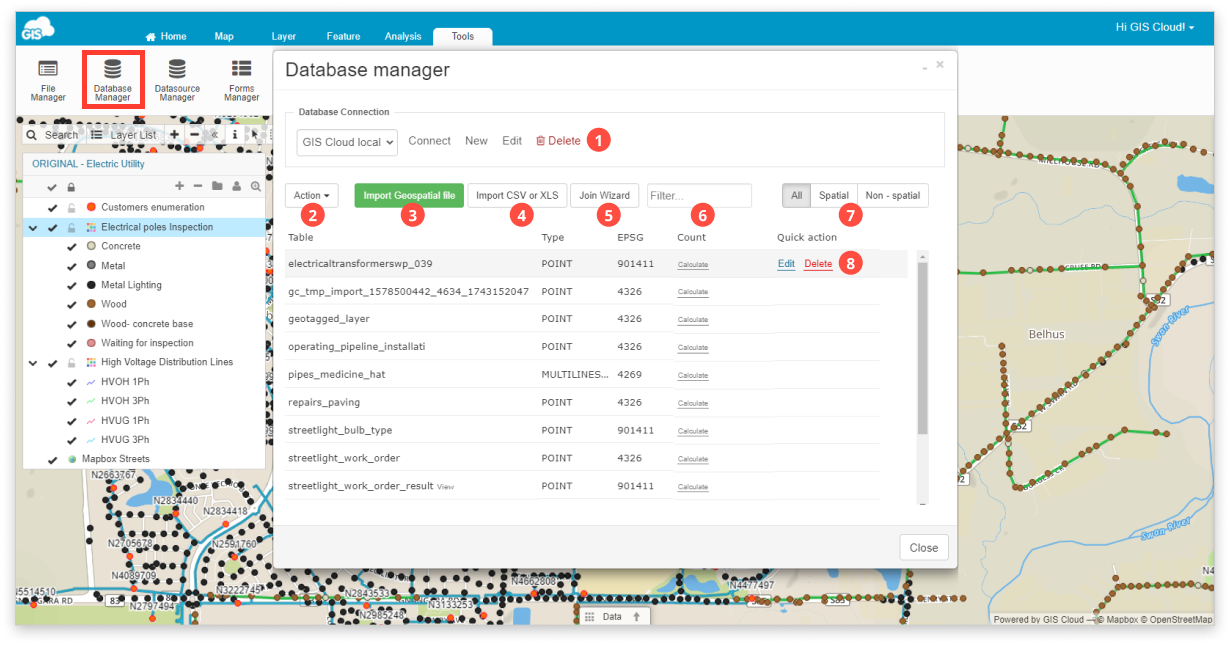Open the File Manager tool

click(x=47, y=80)
